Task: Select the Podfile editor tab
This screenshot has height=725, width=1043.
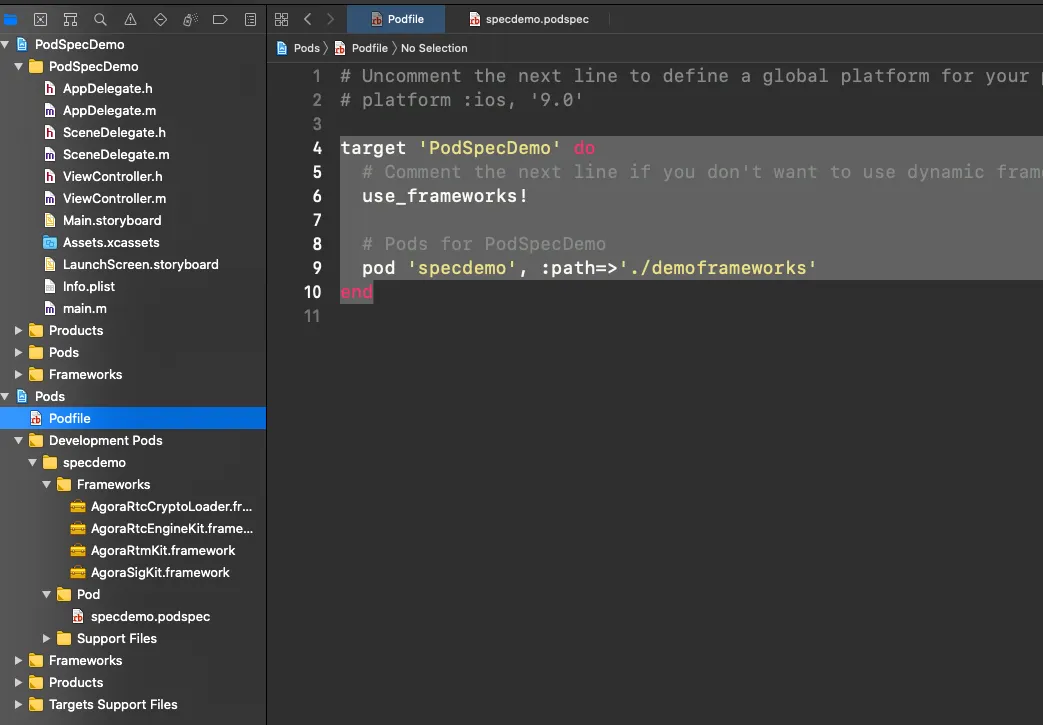Action: (395, 19)
